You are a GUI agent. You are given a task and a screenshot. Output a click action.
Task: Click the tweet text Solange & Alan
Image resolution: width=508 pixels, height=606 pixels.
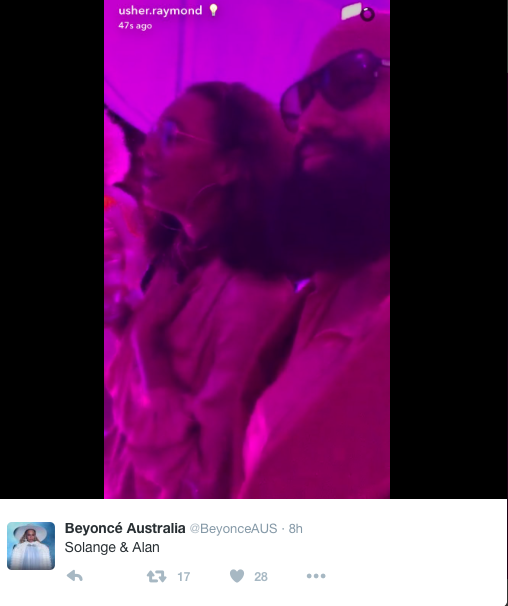[x=112, y=547]
